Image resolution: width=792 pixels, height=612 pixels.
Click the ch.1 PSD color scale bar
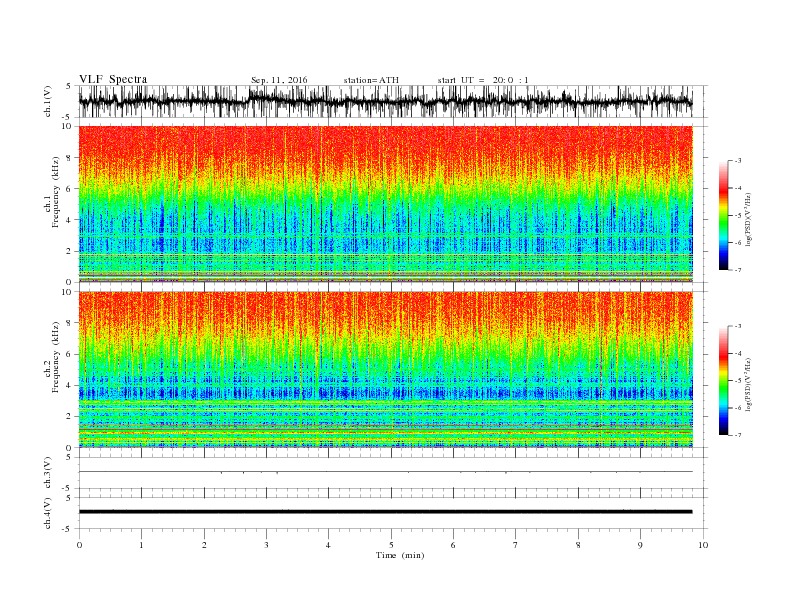coord(724,215)
